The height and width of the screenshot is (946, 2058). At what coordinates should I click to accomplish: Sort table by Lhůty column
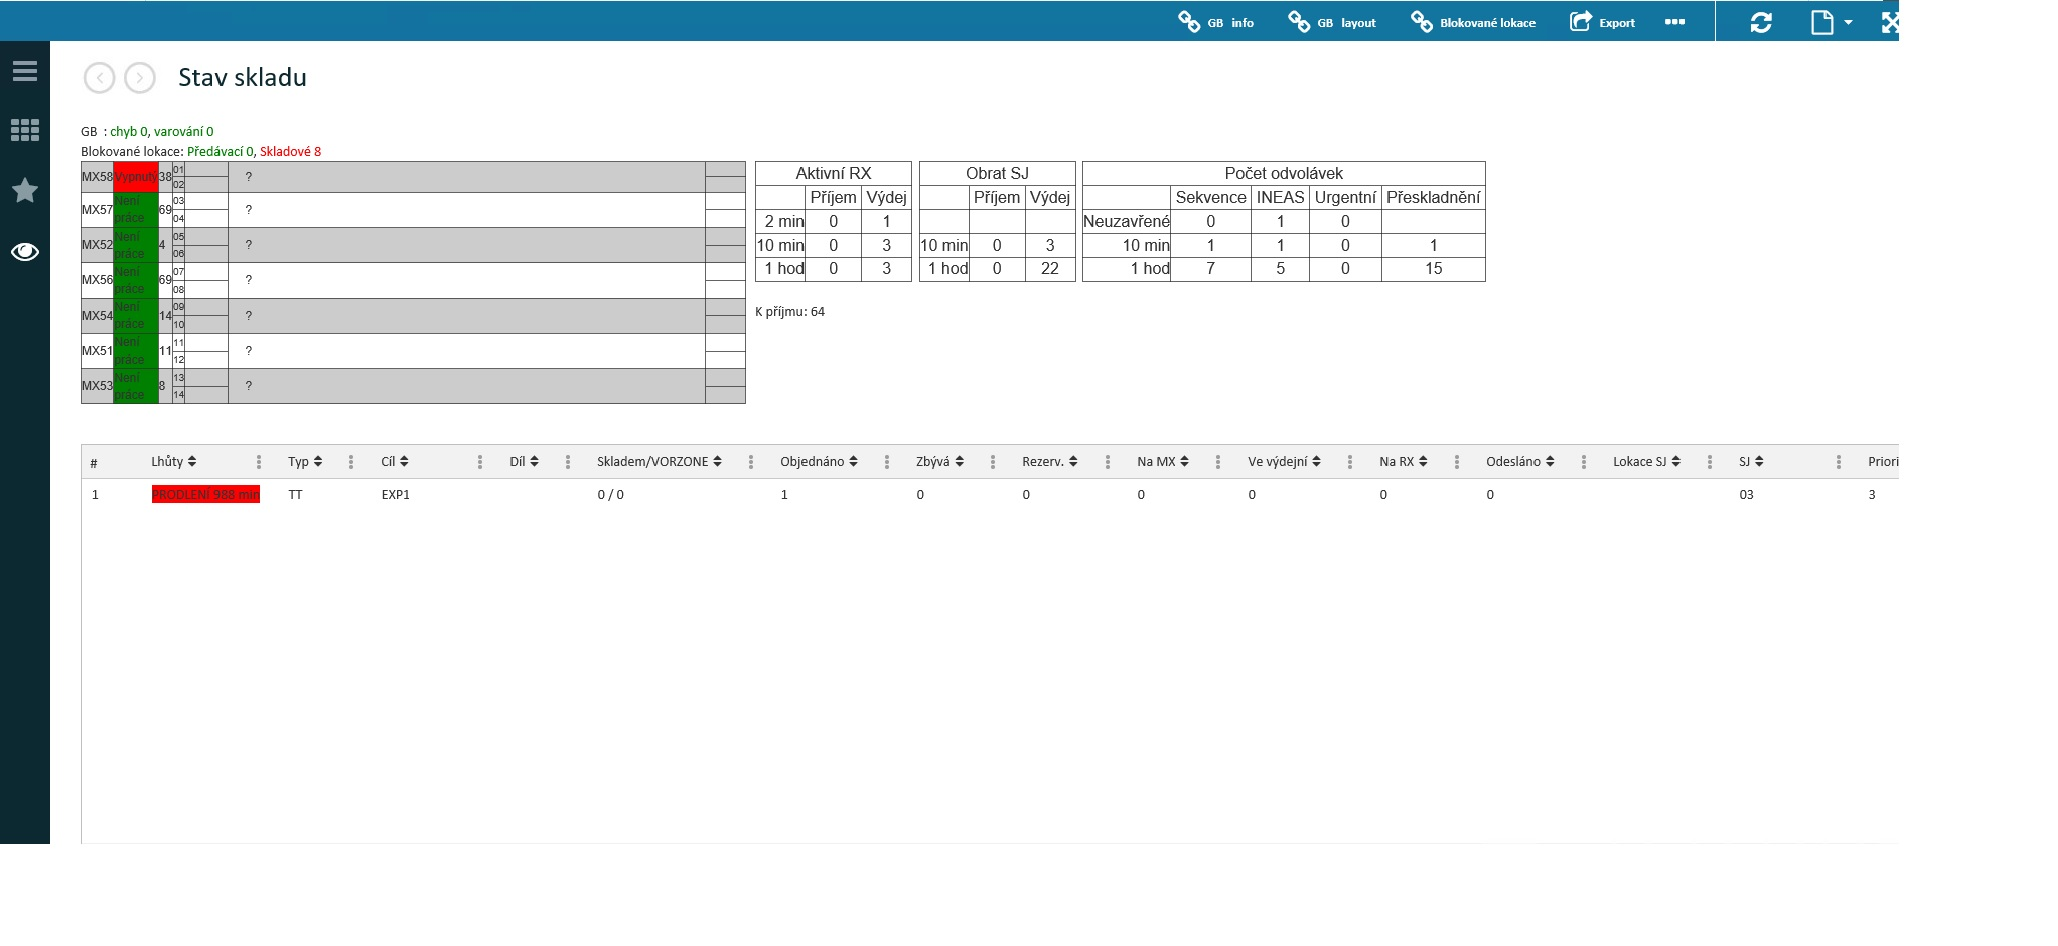174,462
